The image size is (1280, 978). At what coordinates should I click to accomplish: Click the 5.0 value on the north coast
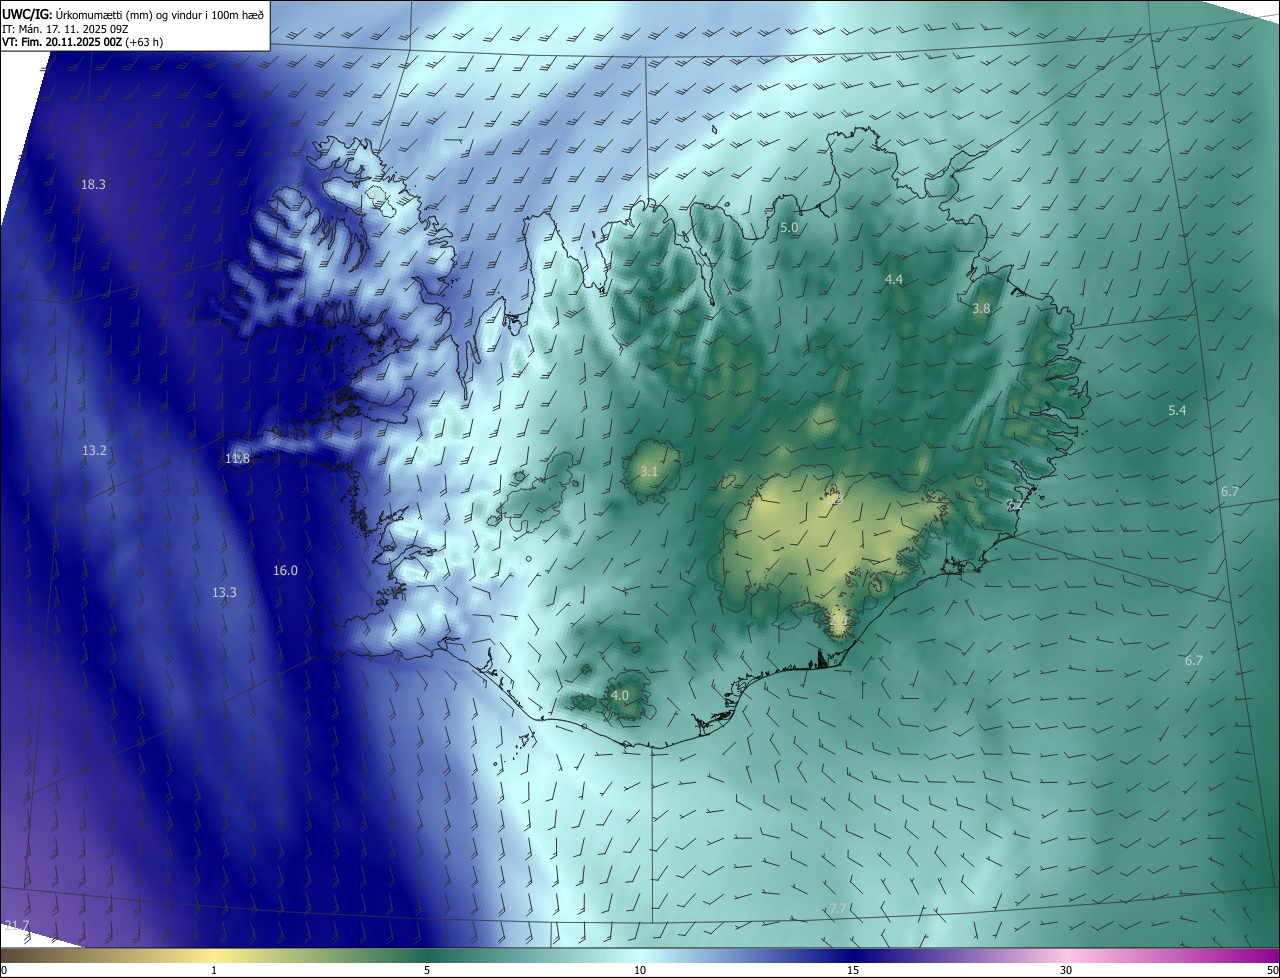coord(789,228)
